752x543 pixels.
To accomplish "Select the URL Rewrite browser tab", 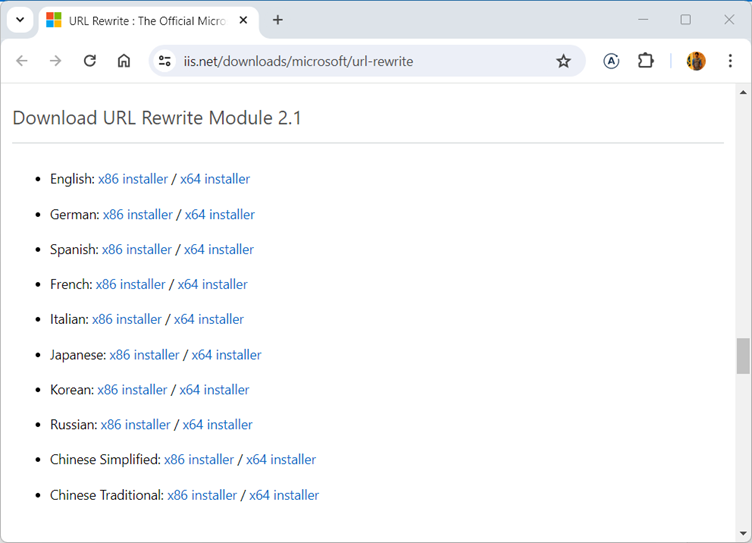I will (x=140, y=20).
